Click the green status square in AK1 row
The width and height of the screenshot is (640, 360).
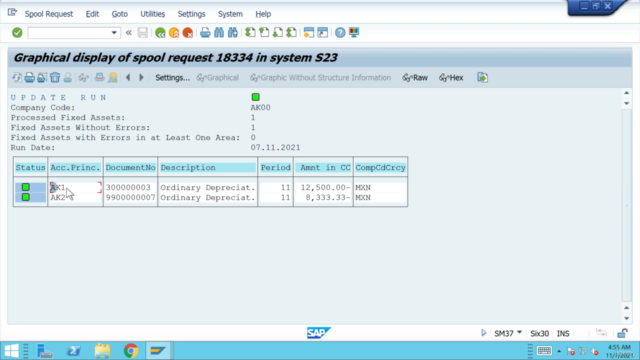point(26,187)
